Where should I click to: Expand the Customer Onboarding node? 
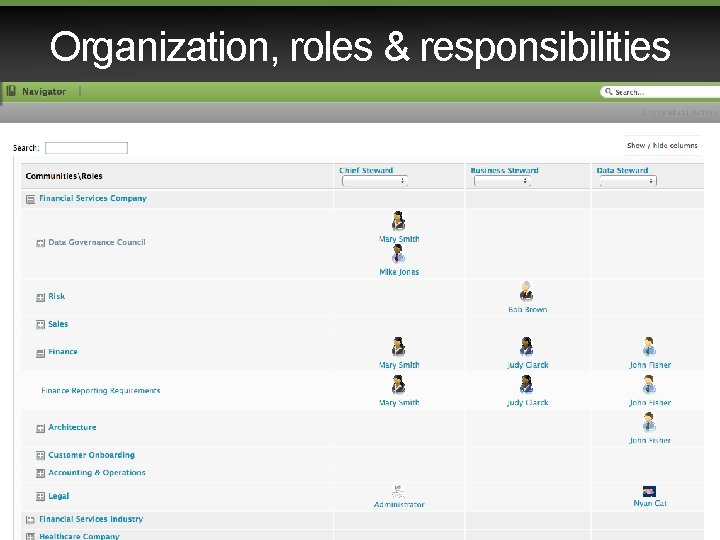point(40,456)
